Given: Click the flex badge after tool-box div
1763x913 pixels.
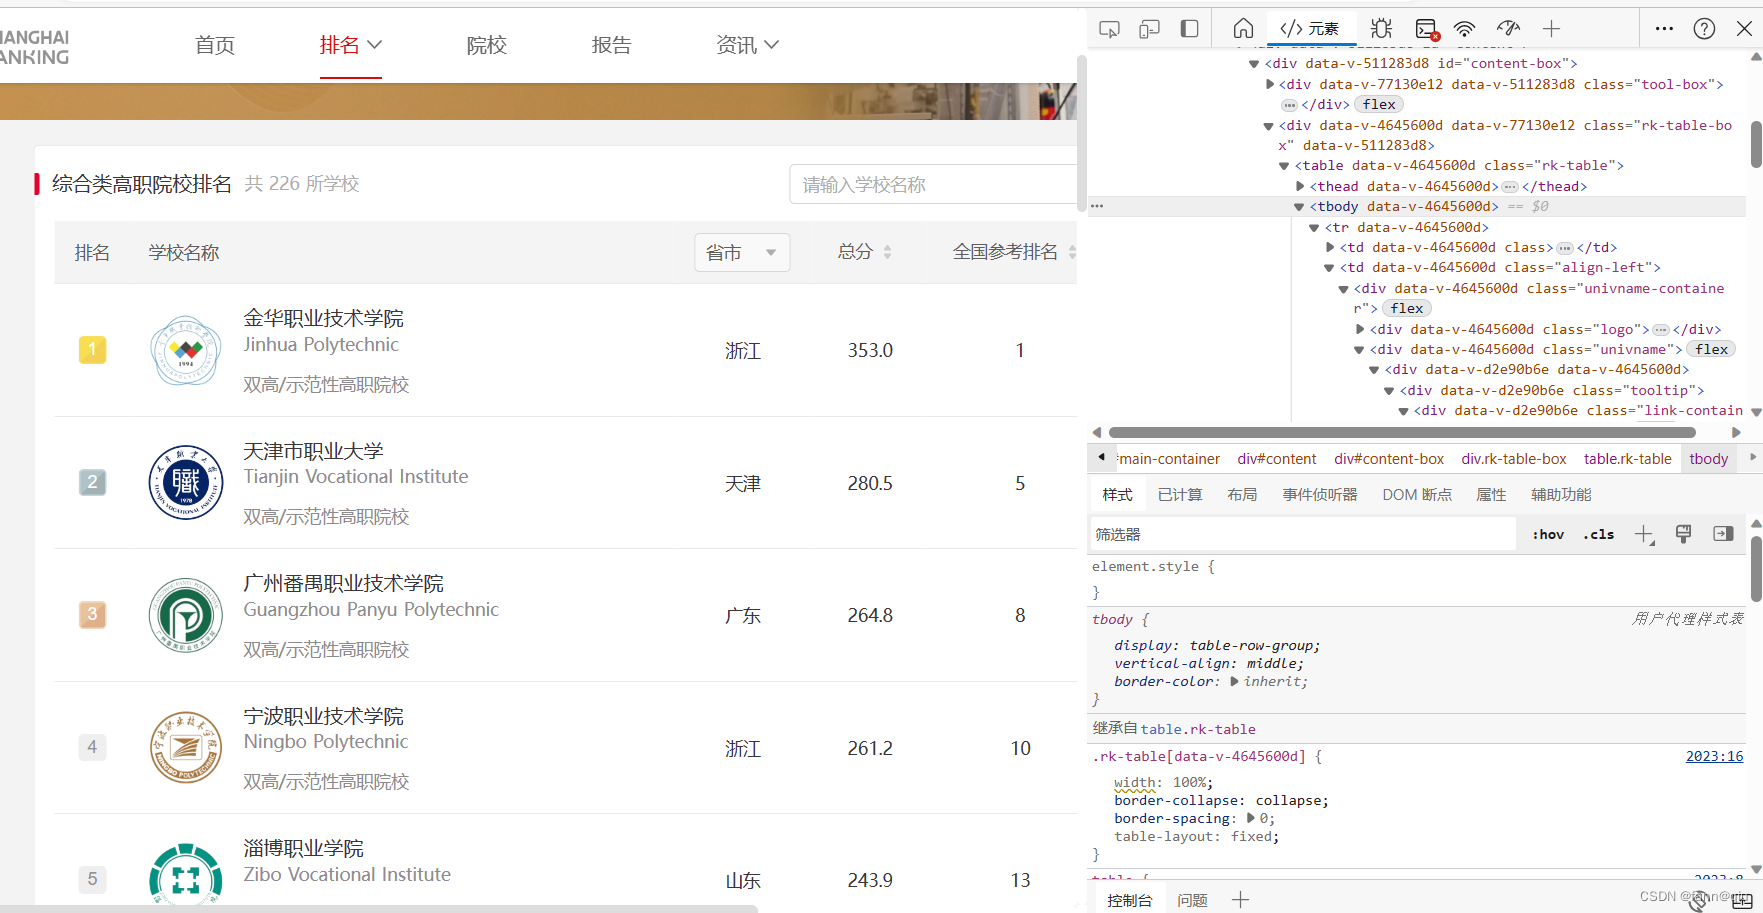Looking at the screenshot, I should [x=1379, y=104].
